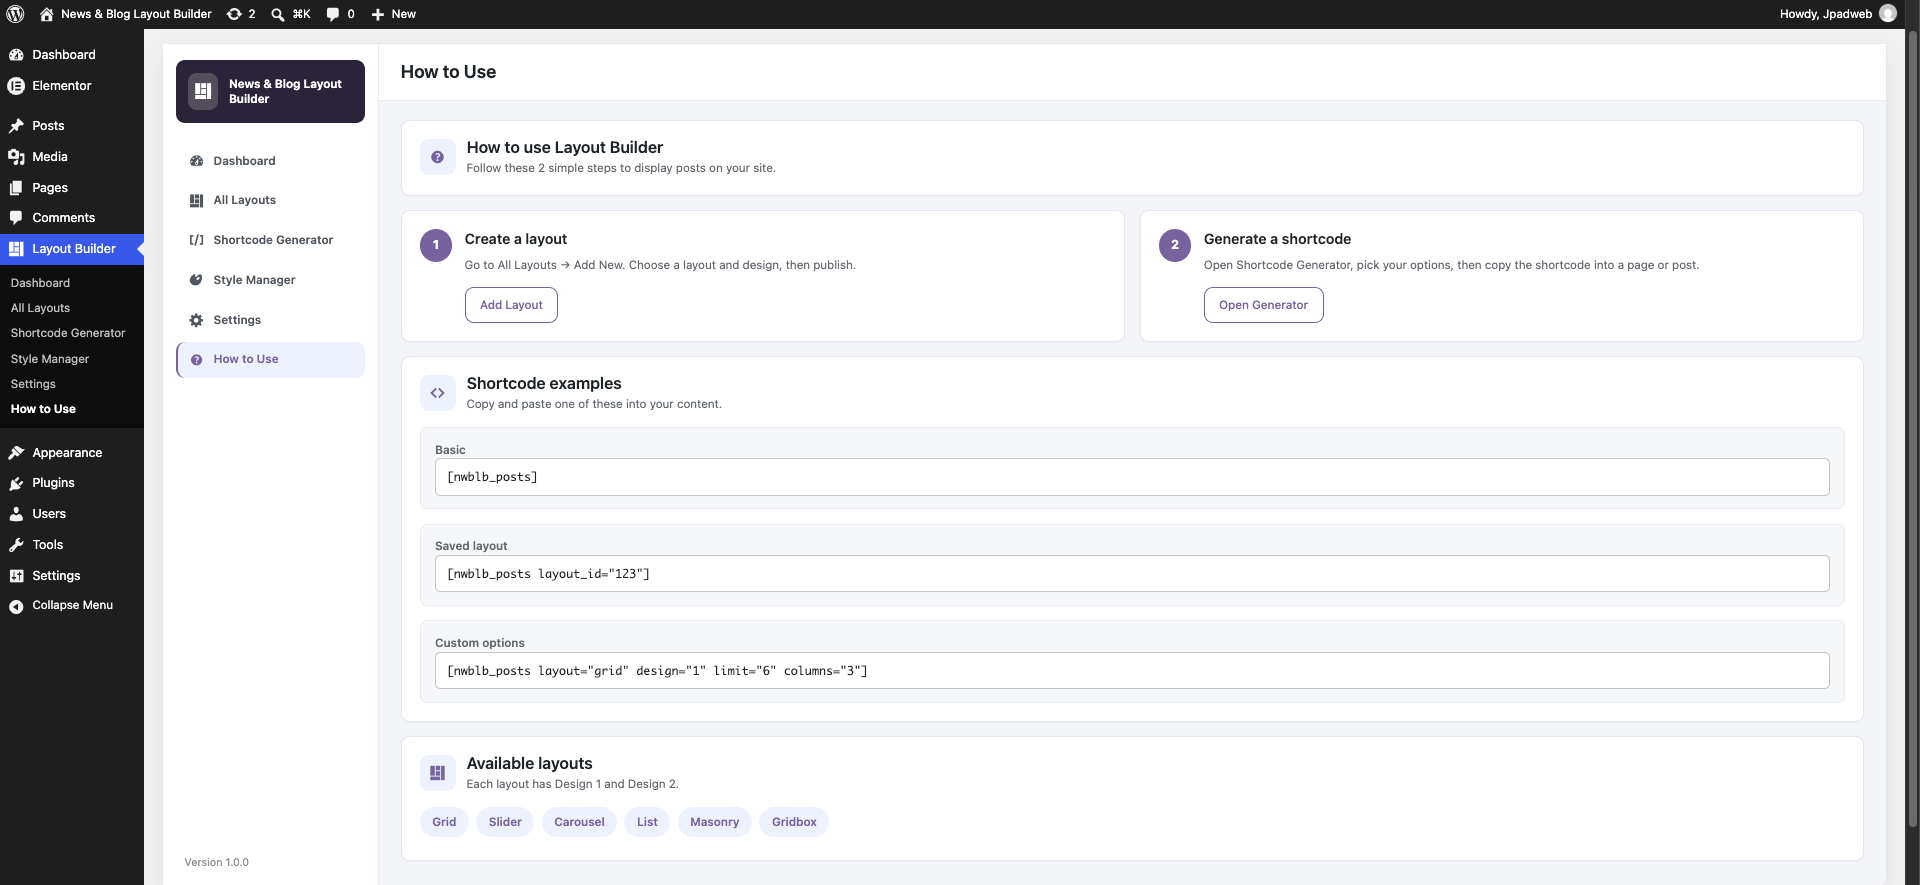
Task: Click the Add Layout button
Action: 511,305
